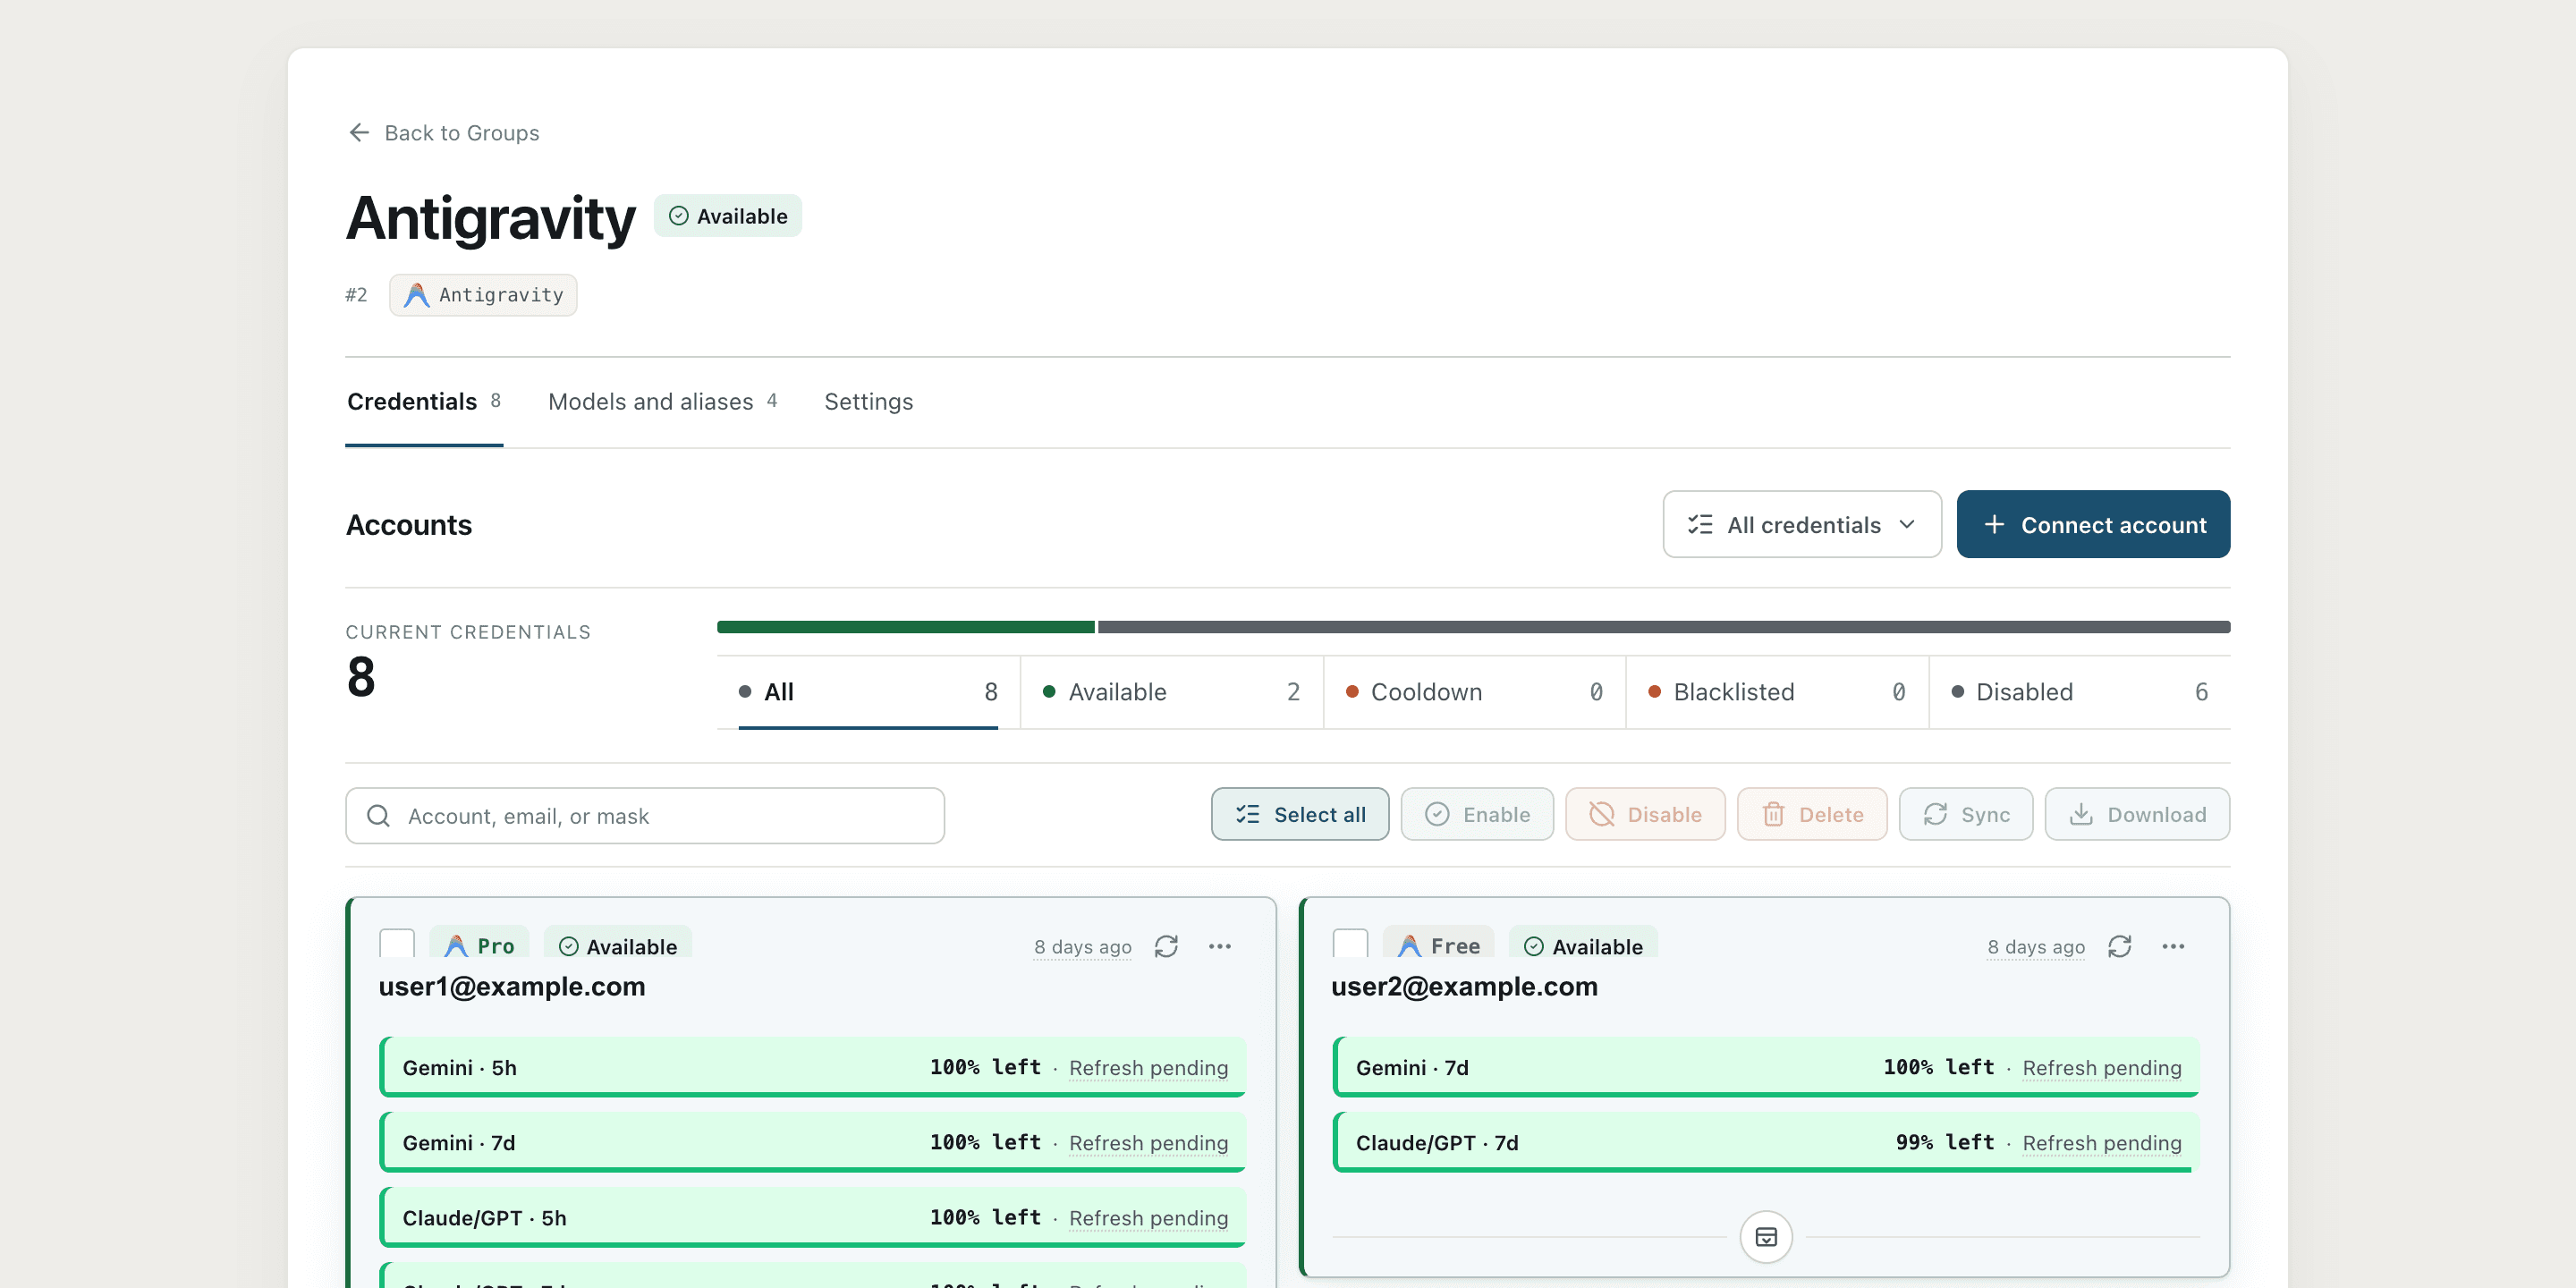
Task: Go back to Groups
Action: click(443, 133)
